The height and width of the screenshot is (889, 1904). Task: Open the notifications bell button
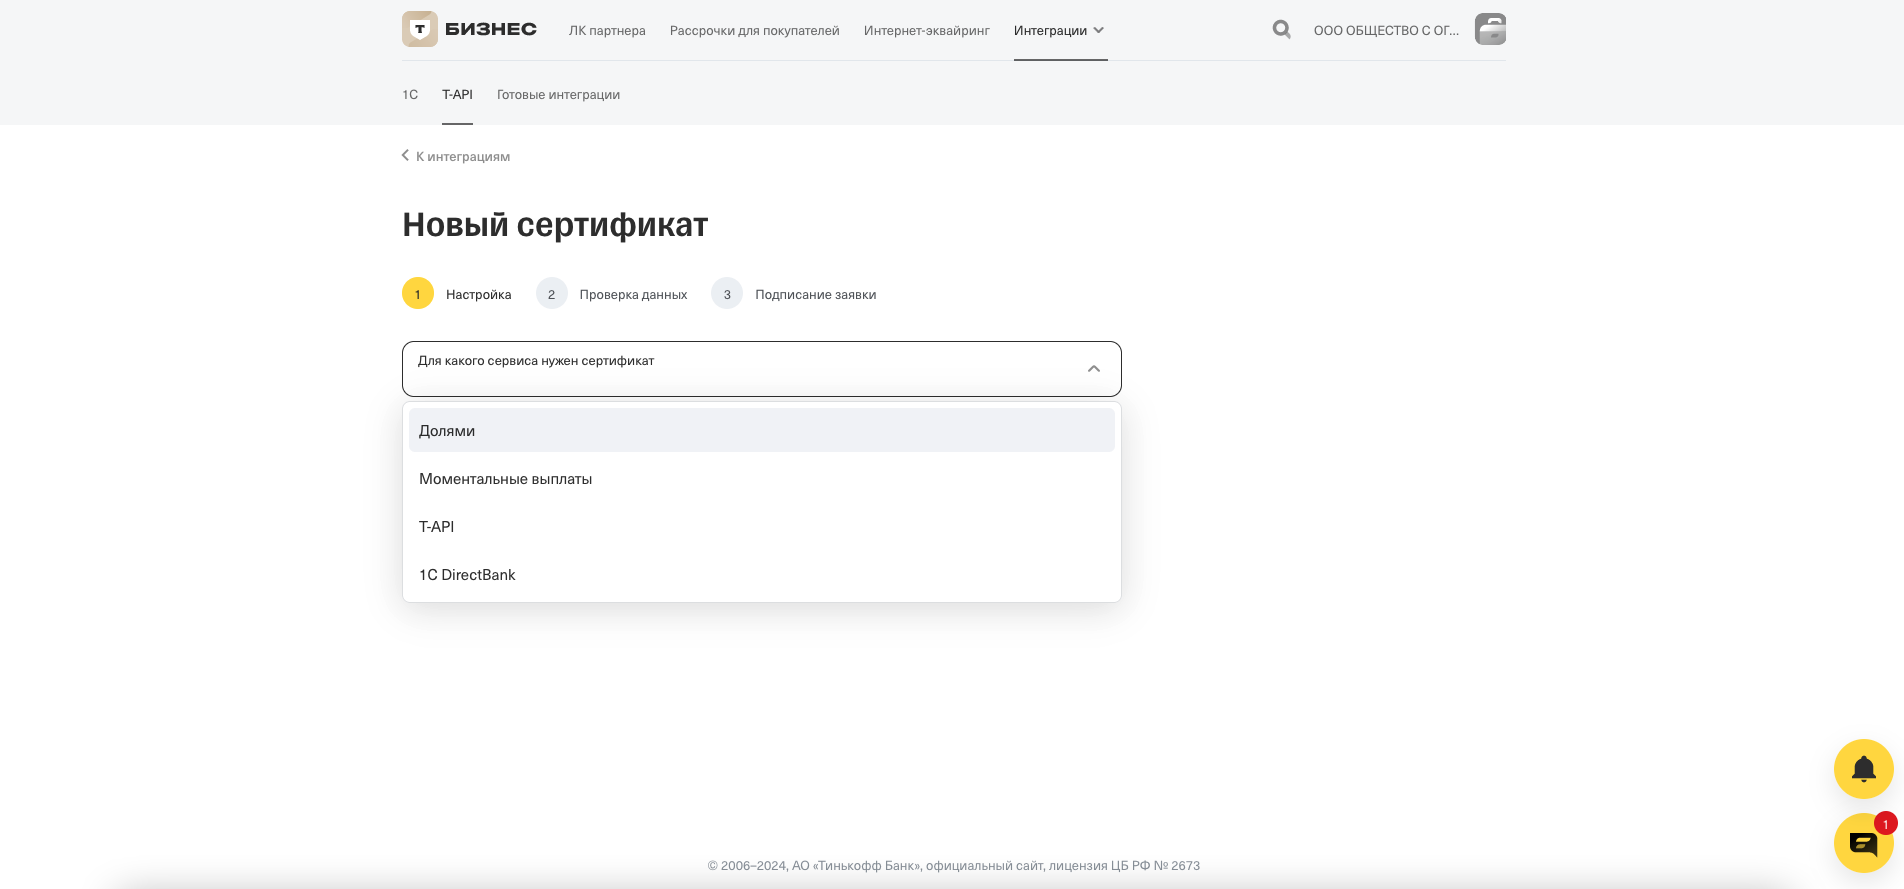click(x=1864, y=769)
